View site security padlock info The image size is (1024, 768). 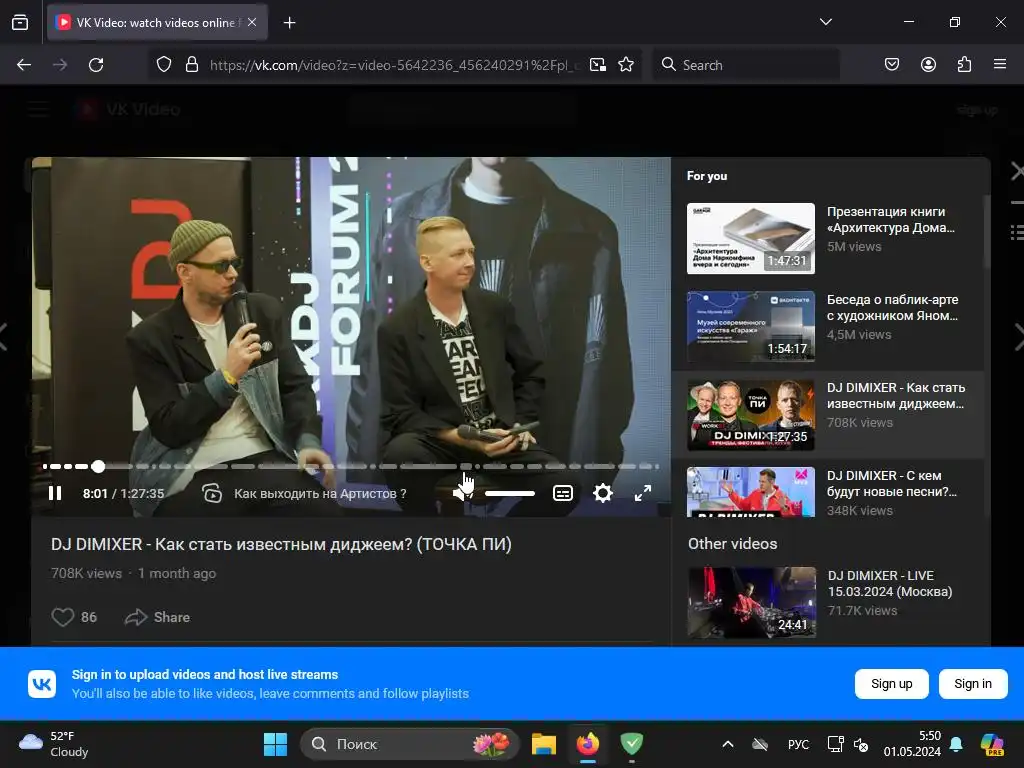pyautogui.click(x=192, y=65)
